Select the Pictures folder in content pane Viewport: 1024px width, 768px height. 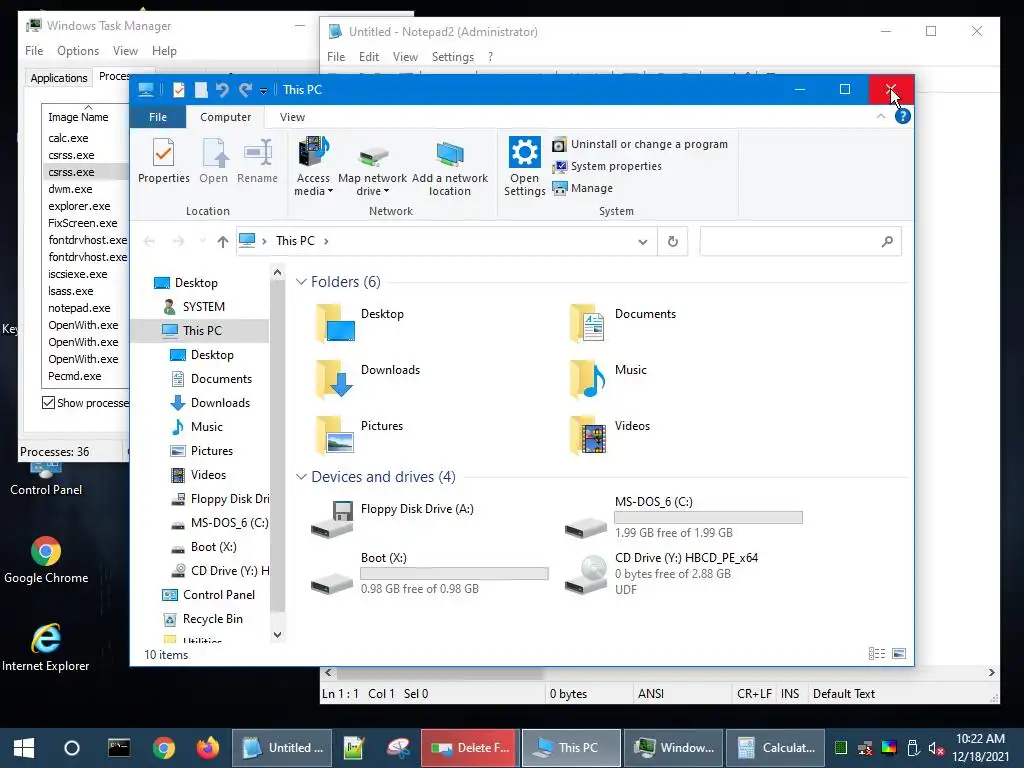pyautogui.click(x=359, y=435)
